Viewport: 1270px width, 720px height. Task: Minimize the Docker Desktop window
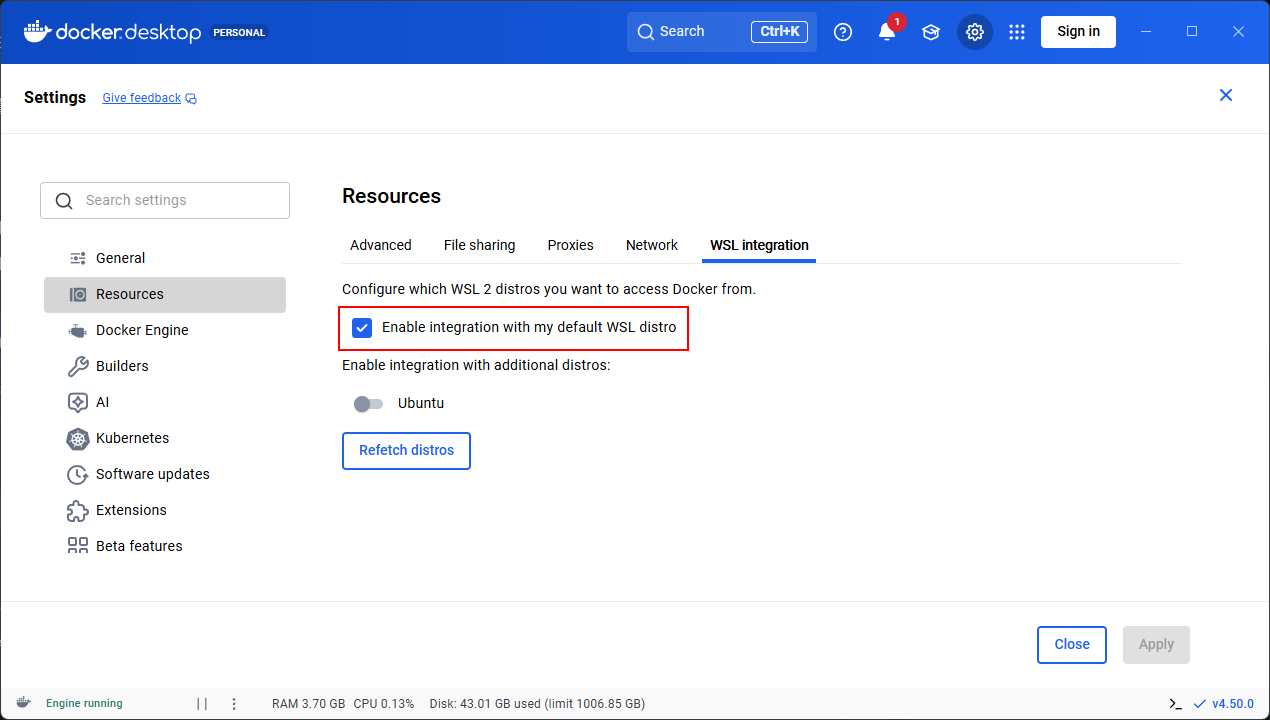coord(1146,32)
